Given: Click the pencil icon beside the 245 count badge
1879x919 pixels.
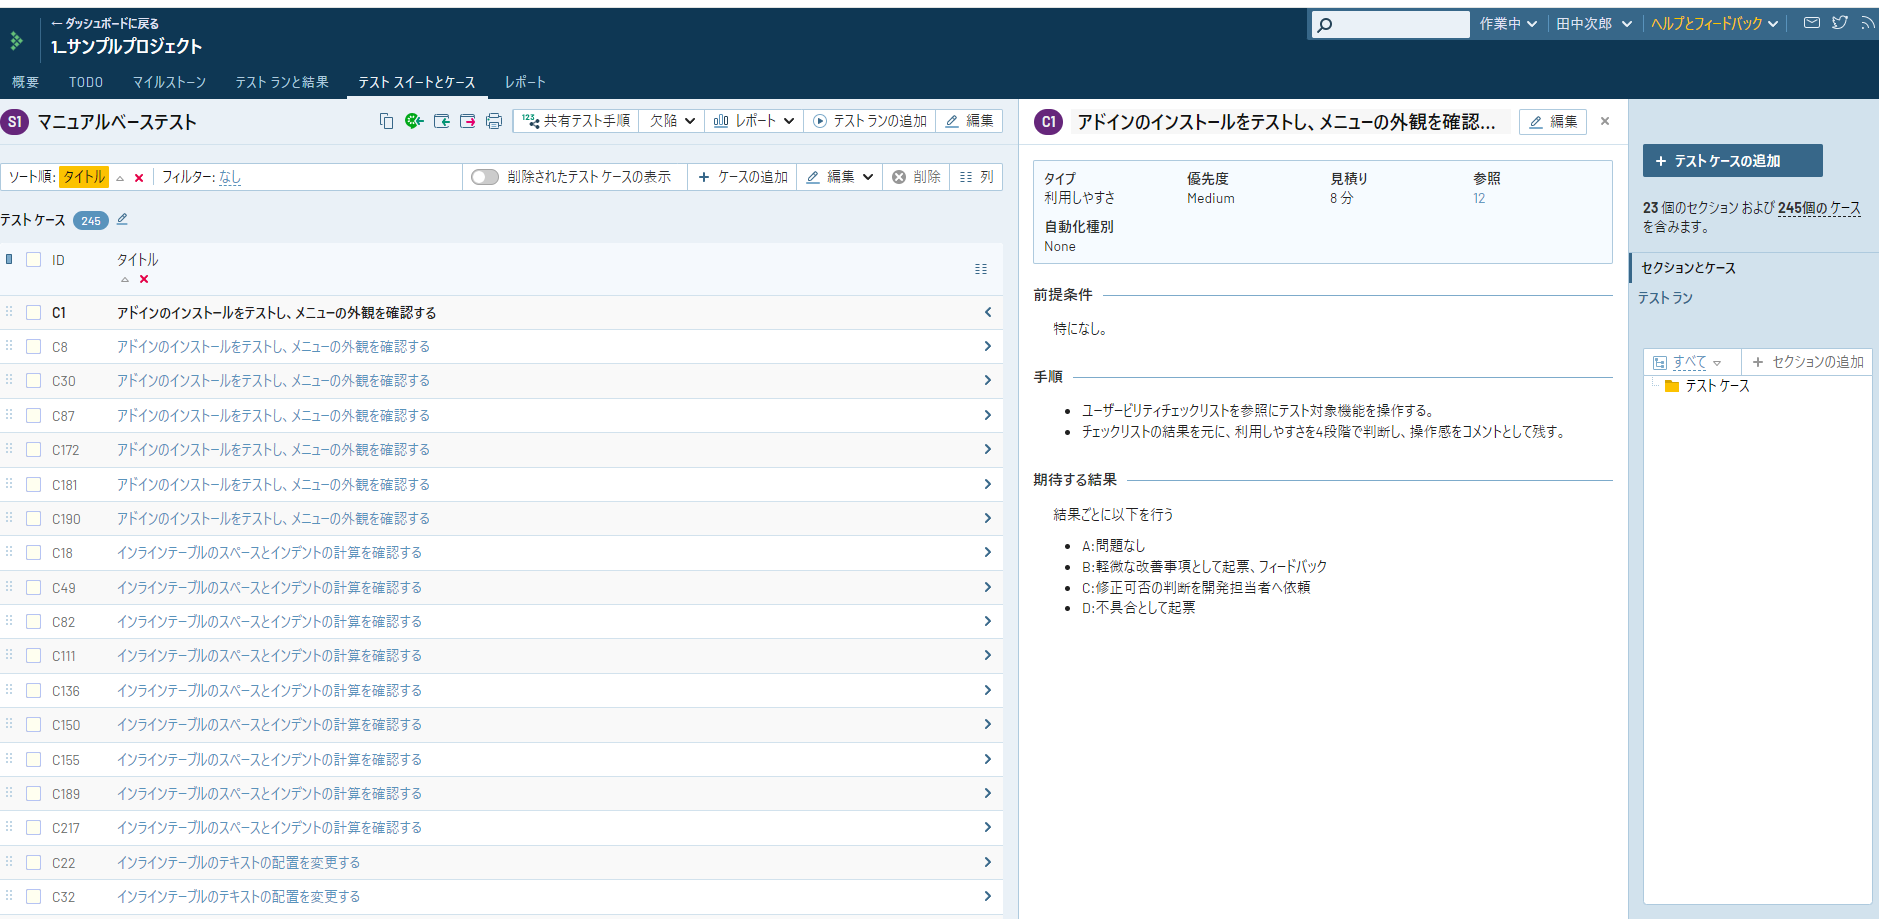Looking at the screenshot, I should coord(122,219).
